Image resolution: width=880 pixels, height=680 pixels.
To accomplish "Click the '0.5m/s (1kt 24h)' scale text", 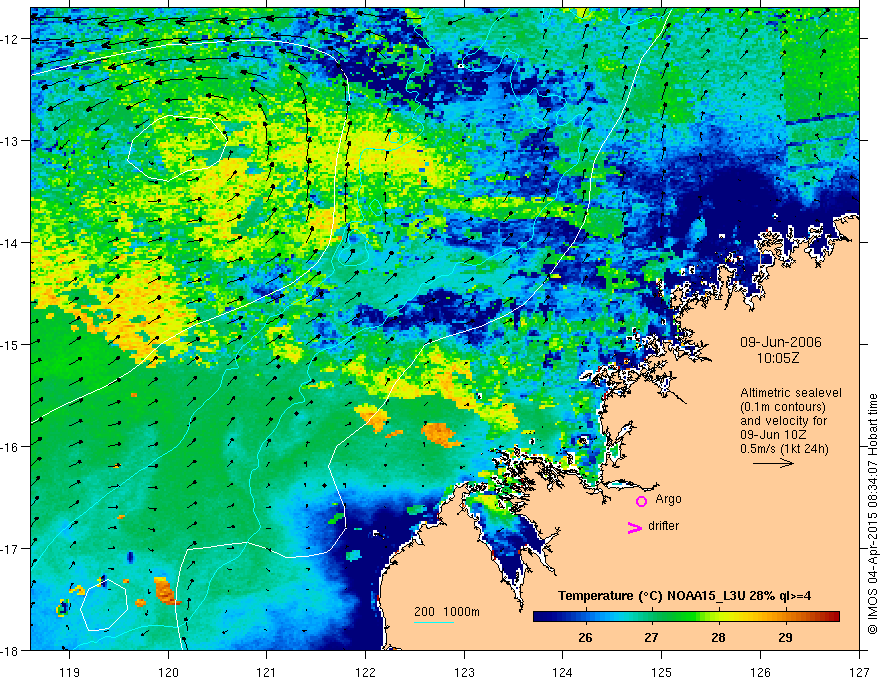I will (x=784, y=448).
